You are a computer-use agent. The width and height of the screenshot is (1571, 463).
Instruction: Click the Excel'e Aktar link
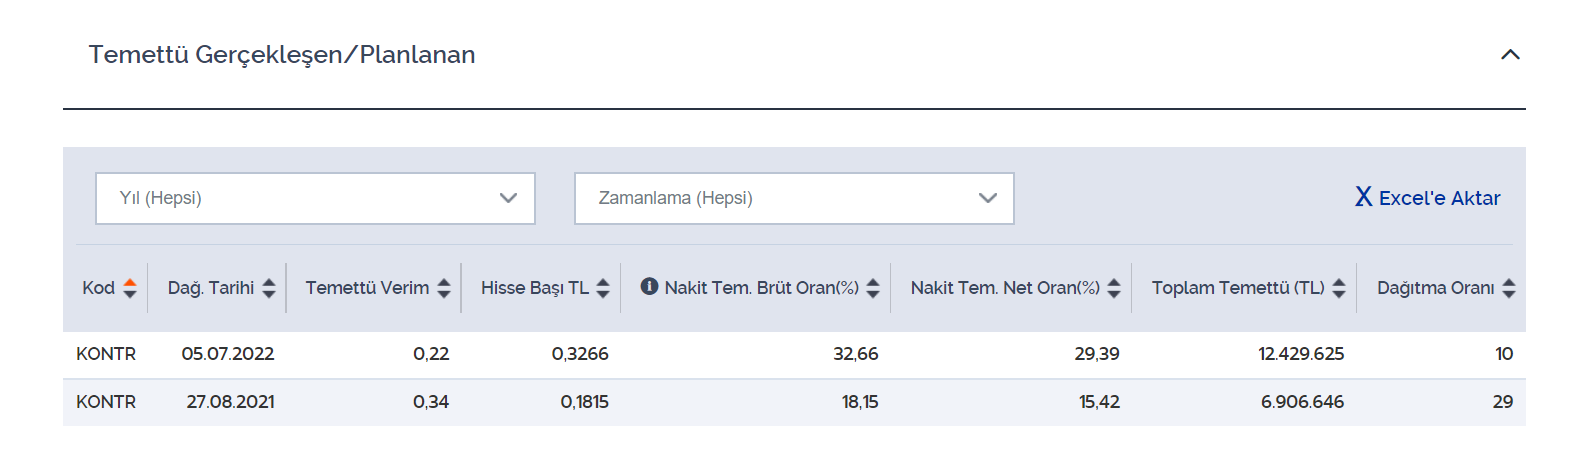[x=1428, y=198]
